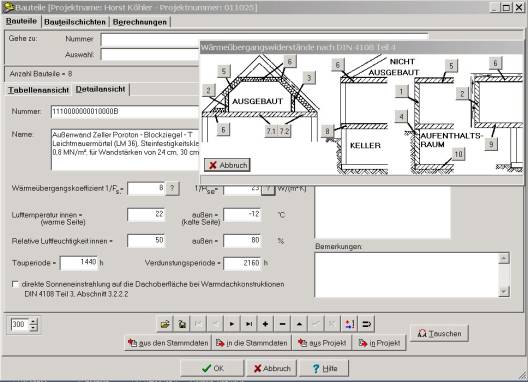Switch to Bauteile tab

click(22, 21)
